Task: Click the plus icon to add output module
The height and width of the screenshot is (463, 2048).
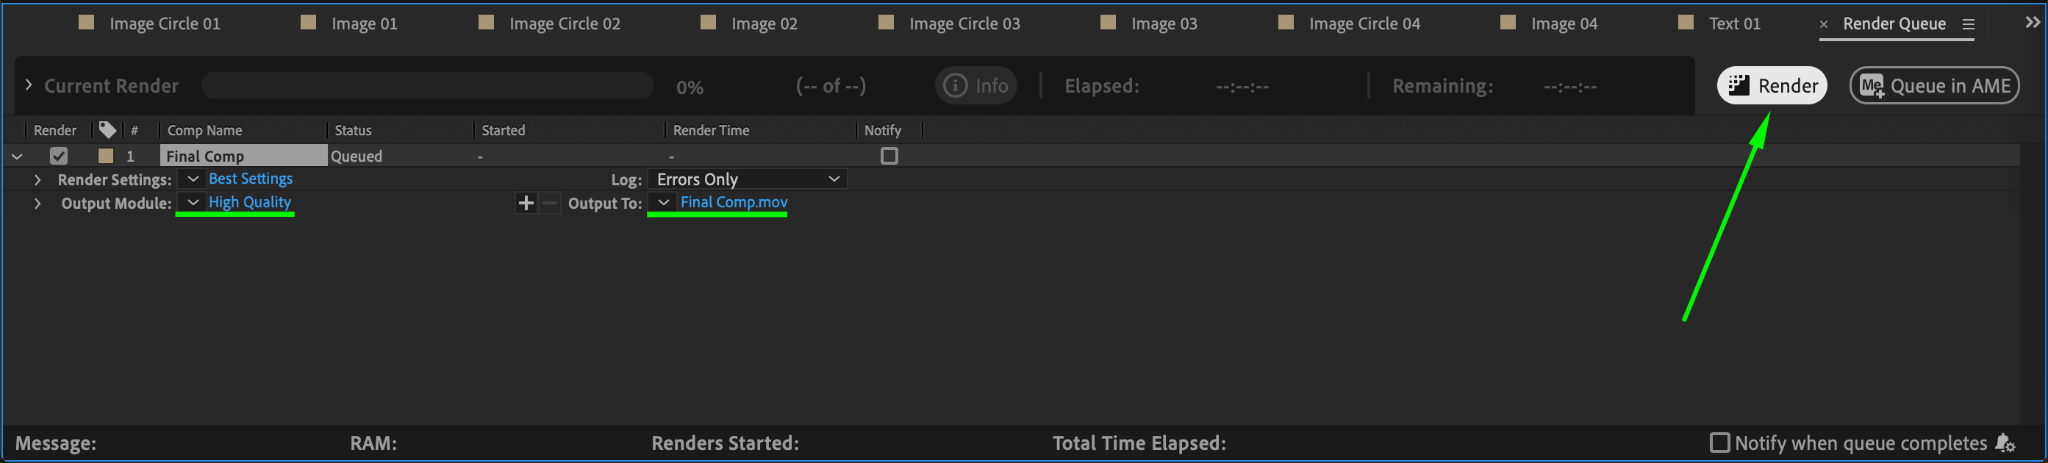Action: (526, 203)
